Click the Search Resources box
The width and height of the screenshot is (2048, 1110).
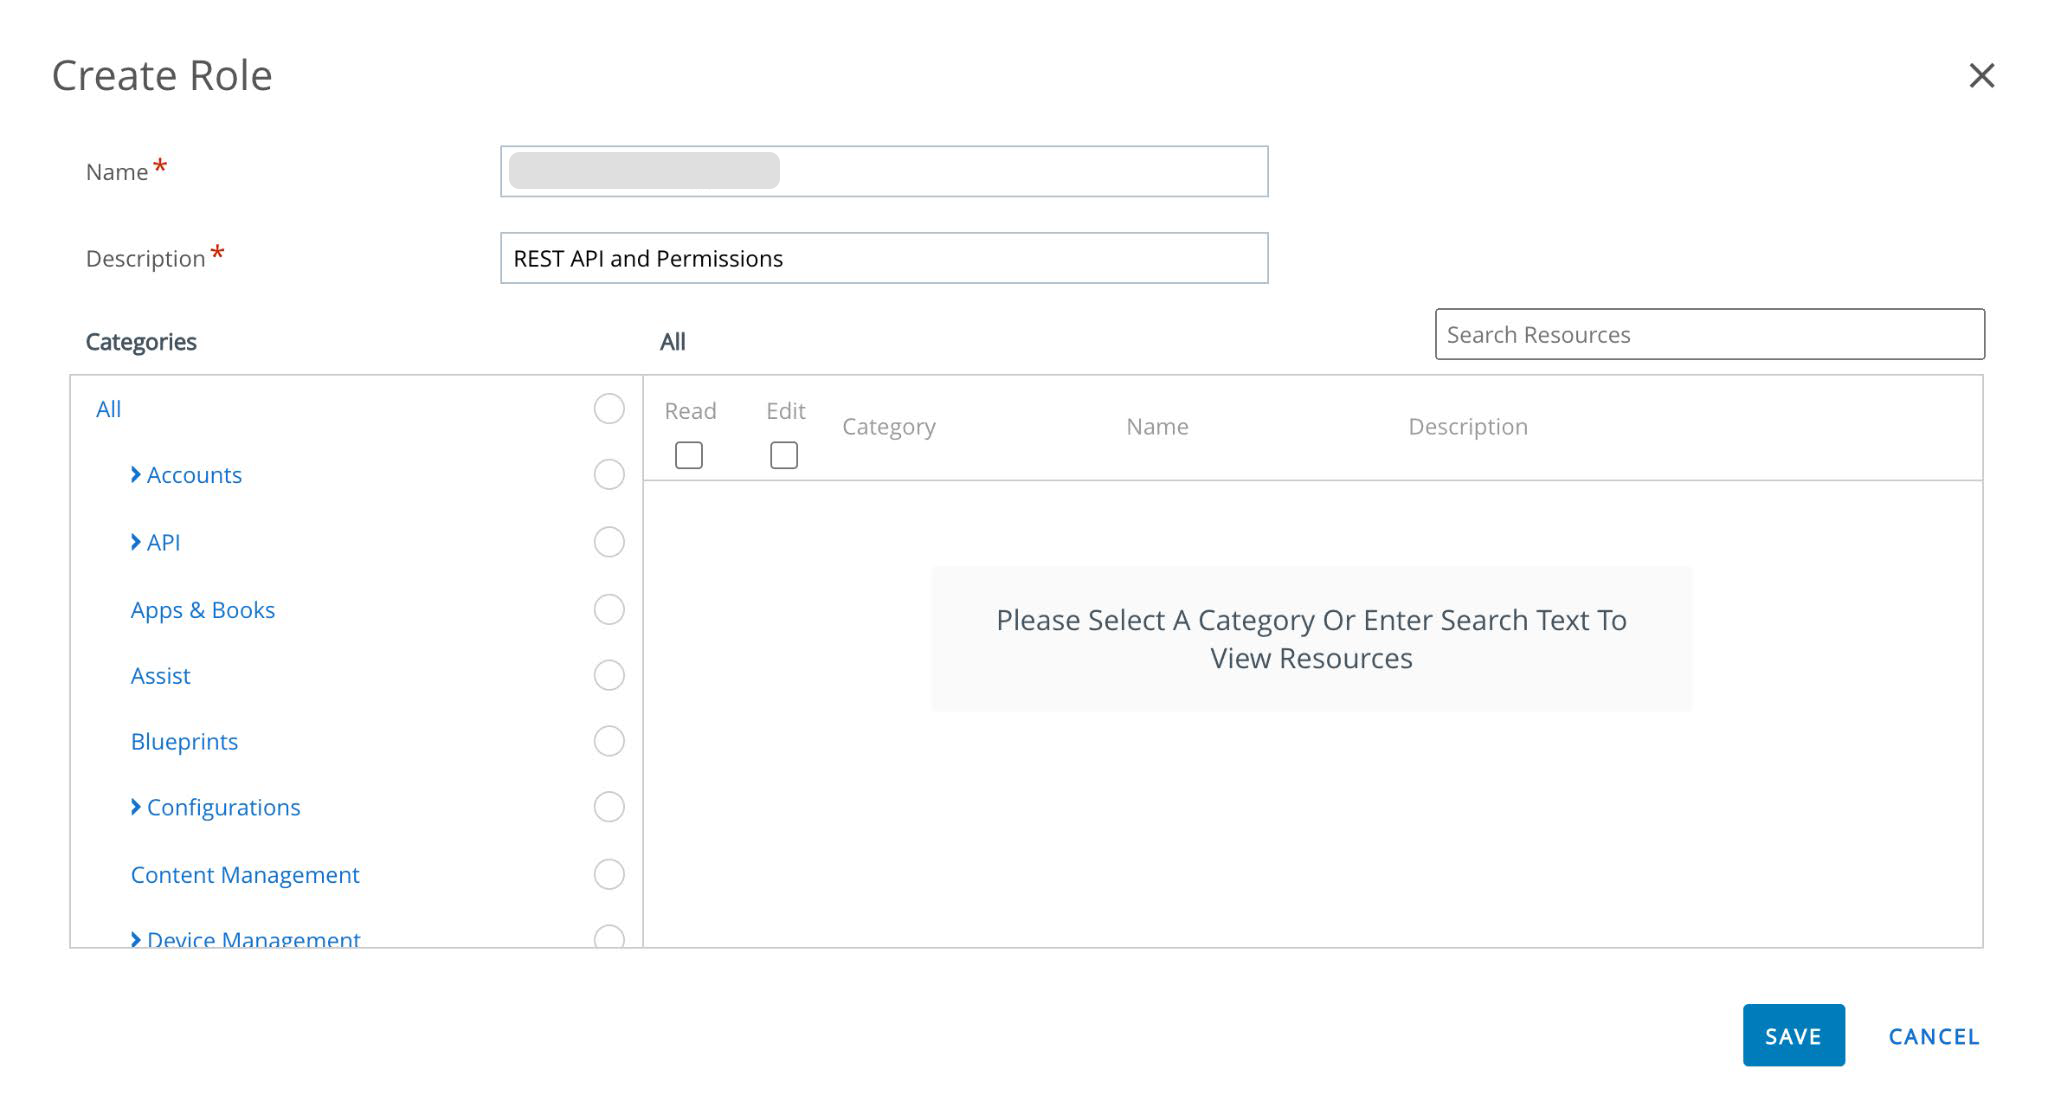pos(1710,334)
